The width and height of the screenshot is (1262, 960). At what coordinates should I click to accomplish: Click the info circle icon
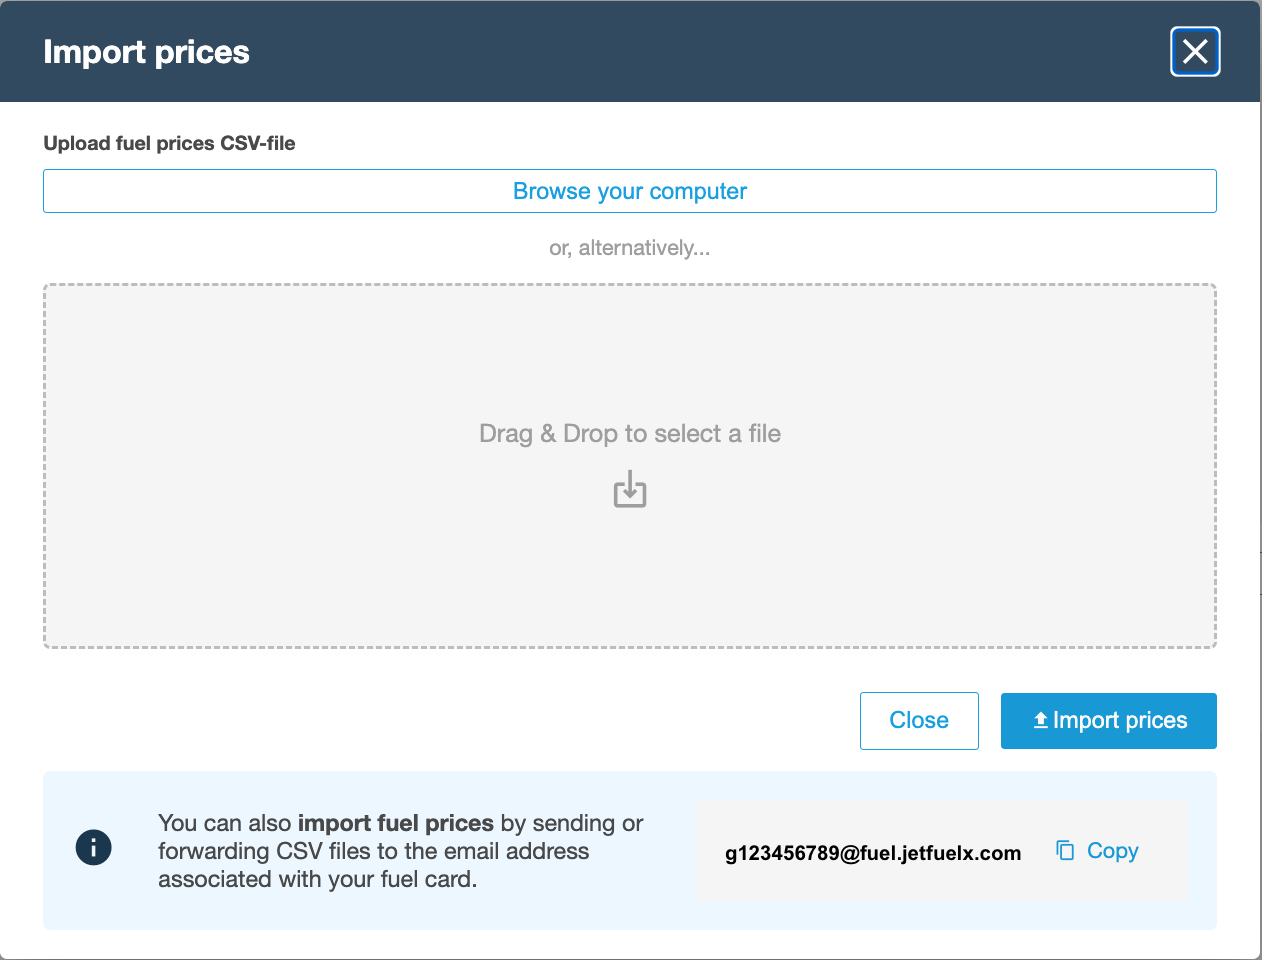tap(94, 848)
